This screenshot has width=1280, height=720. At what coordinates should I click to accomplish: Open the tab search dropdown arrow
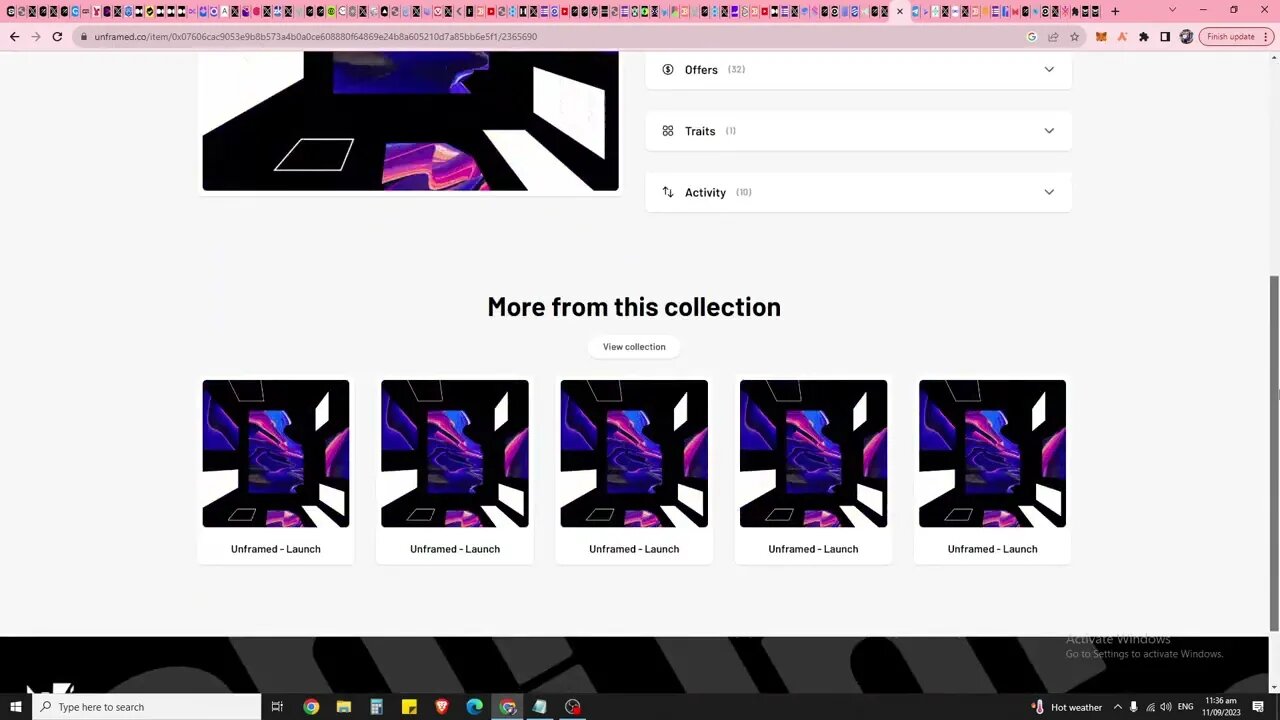coord(1173,11)
